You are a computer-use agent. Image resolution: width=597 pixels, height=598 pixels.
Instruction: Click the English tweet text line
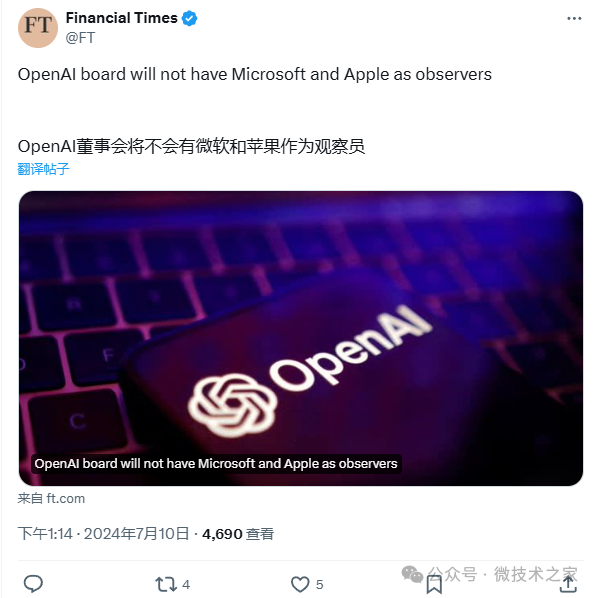(255, 74)
